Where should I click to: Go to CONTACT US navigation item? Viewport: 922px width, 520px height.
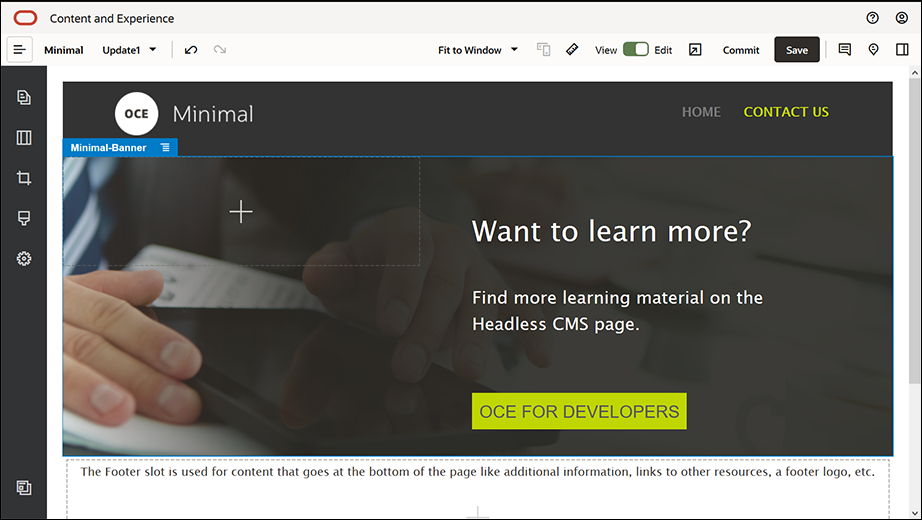(x=786, y=112)
